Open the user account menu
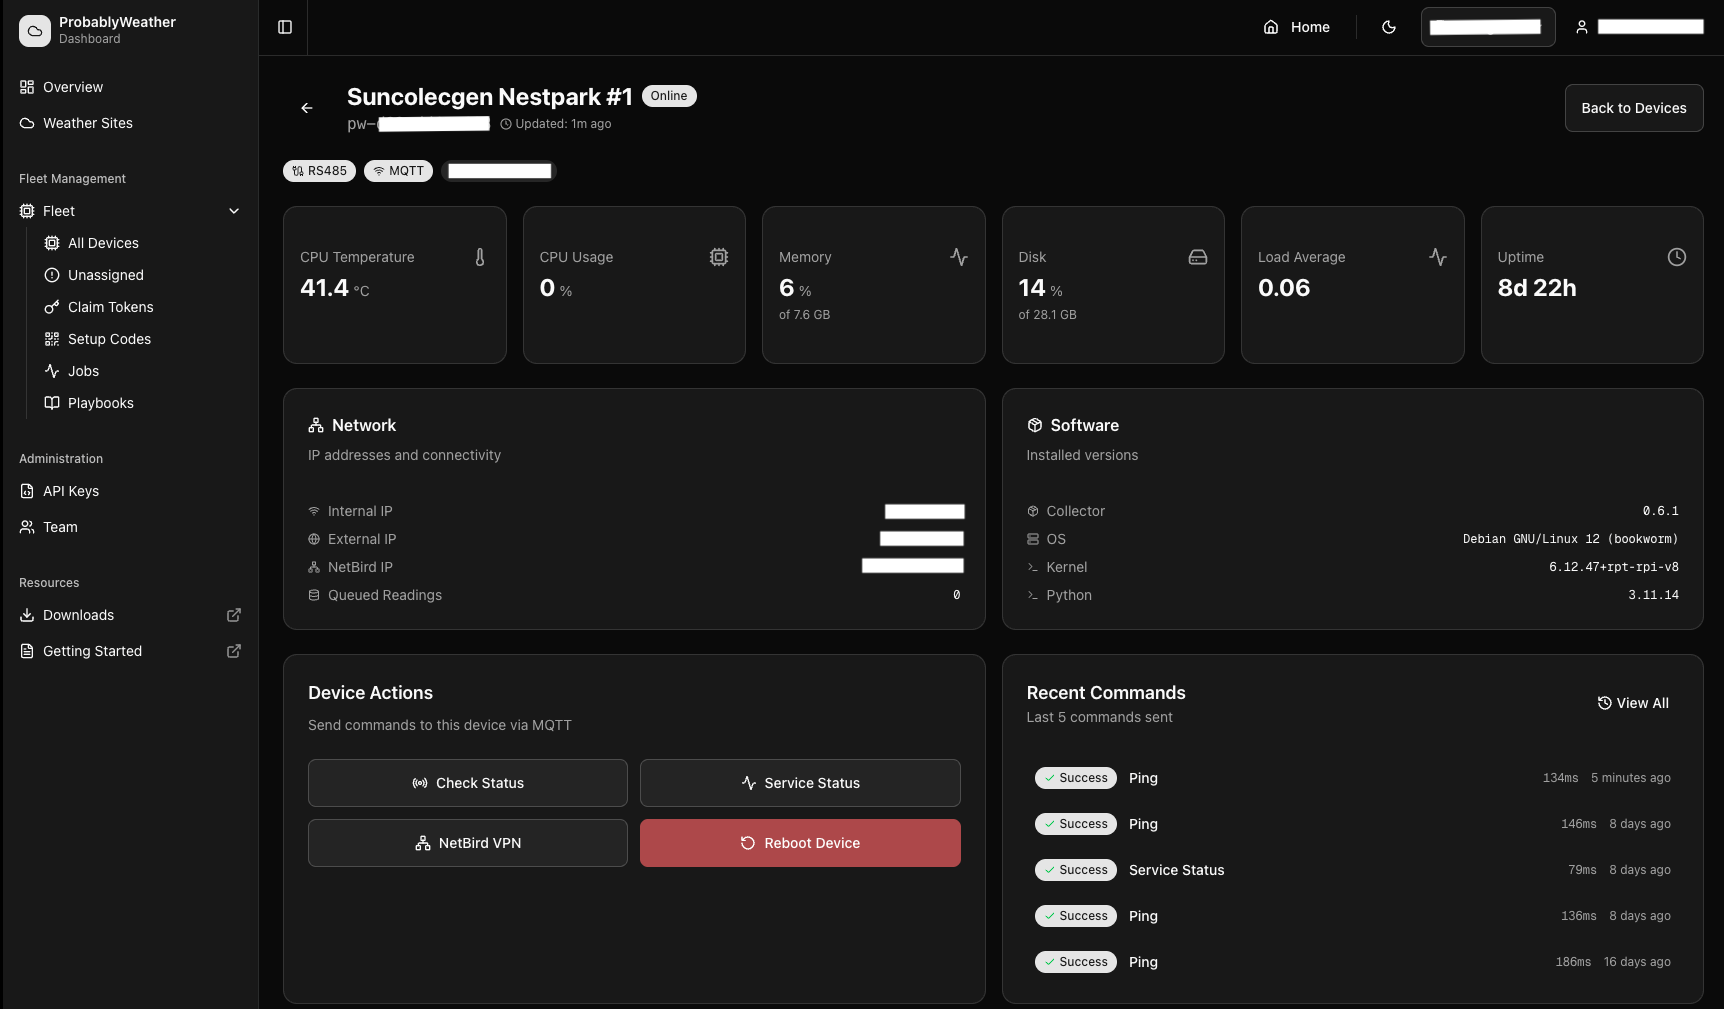This screenshot has height=1009, width=1724. (x=1639, y=27)
